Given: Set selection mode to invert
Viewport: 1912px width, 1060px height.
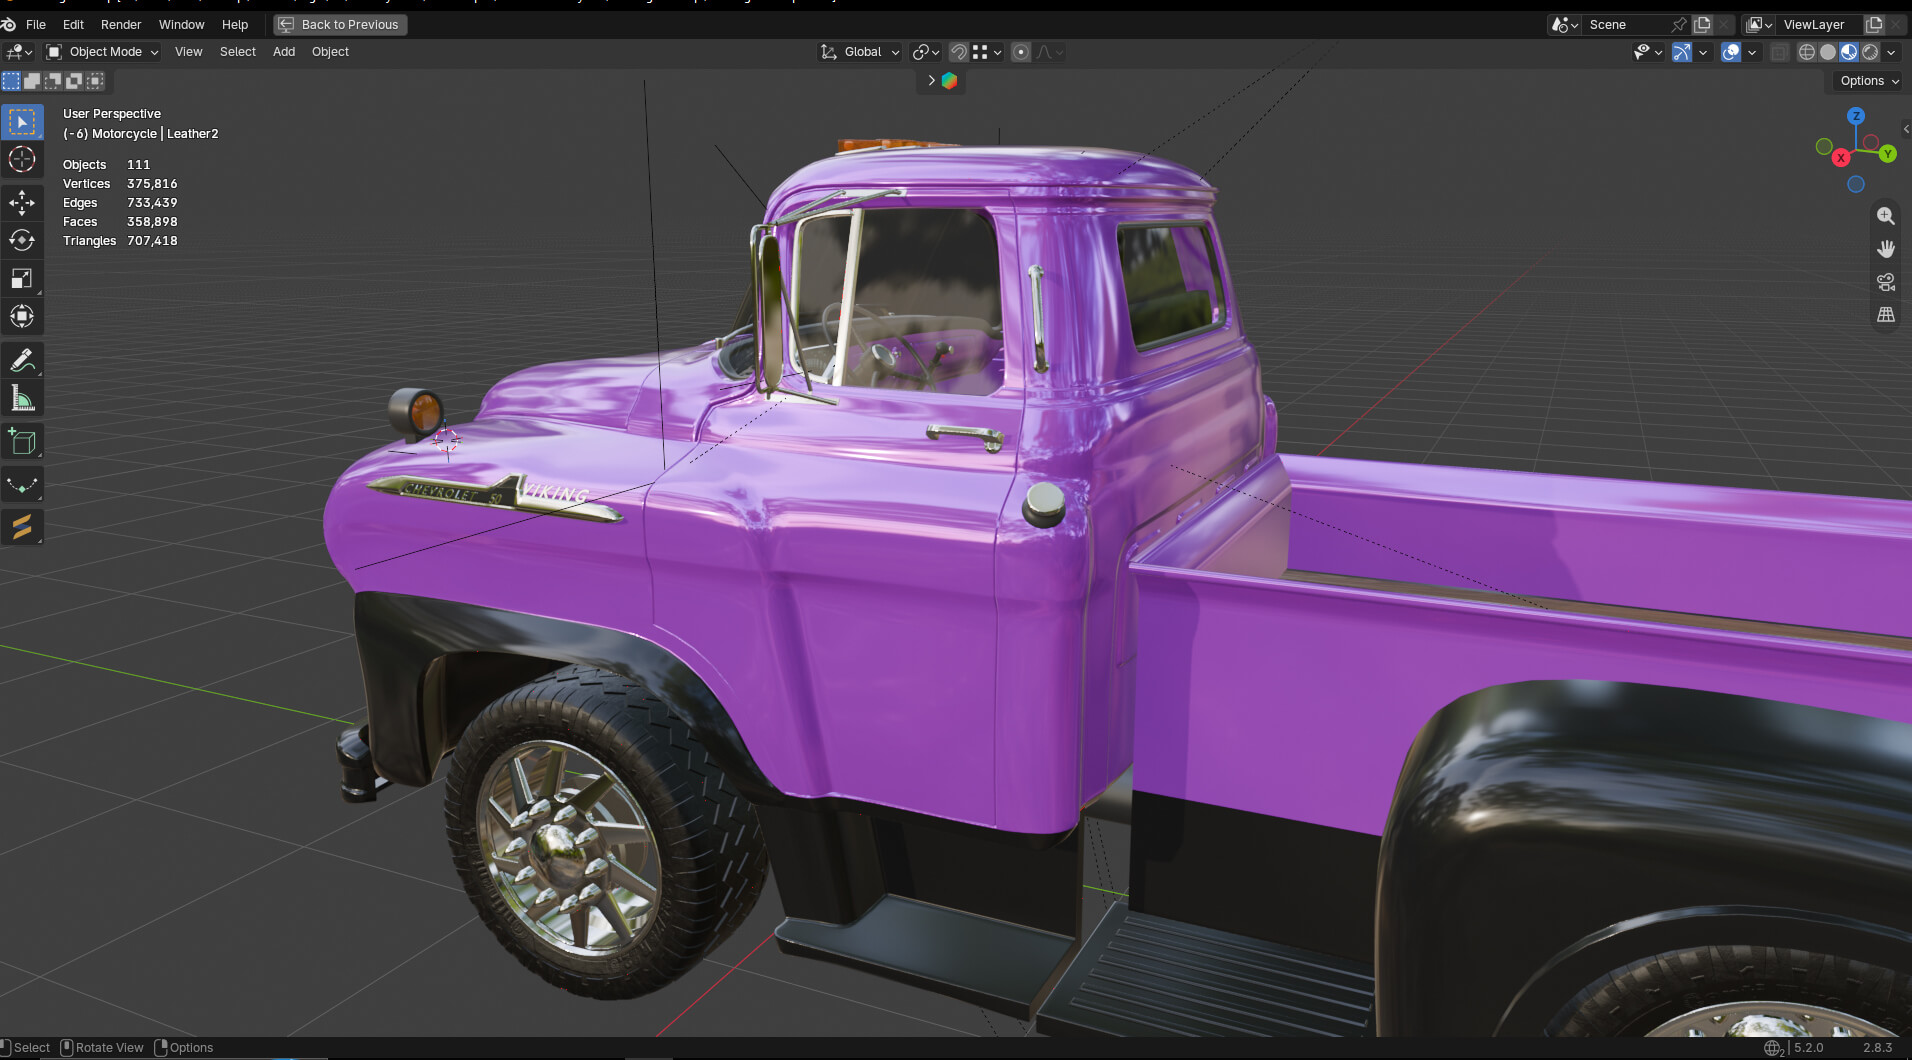Looking at the screenshot, I should pyautogui.click(x=74, y=81).
